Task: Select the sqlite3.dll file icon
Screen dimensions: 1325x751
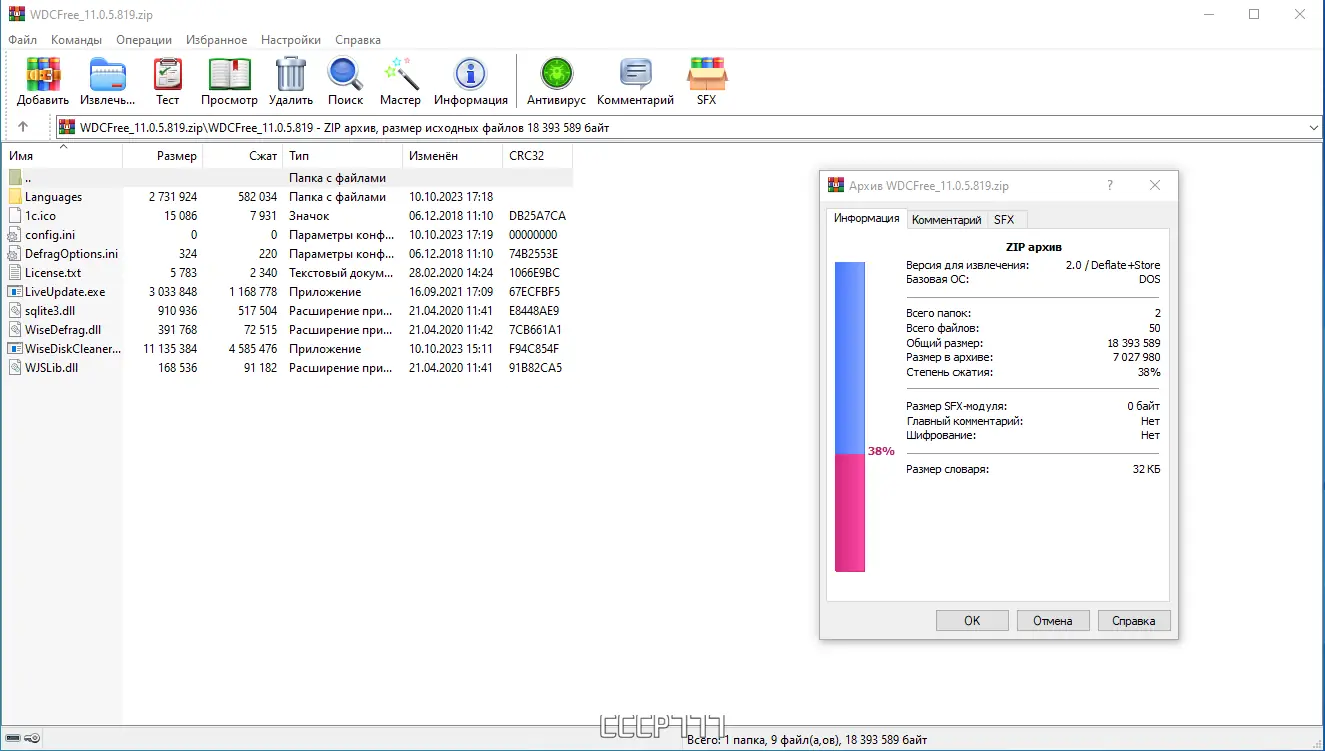Action: [x=15, y=311]
